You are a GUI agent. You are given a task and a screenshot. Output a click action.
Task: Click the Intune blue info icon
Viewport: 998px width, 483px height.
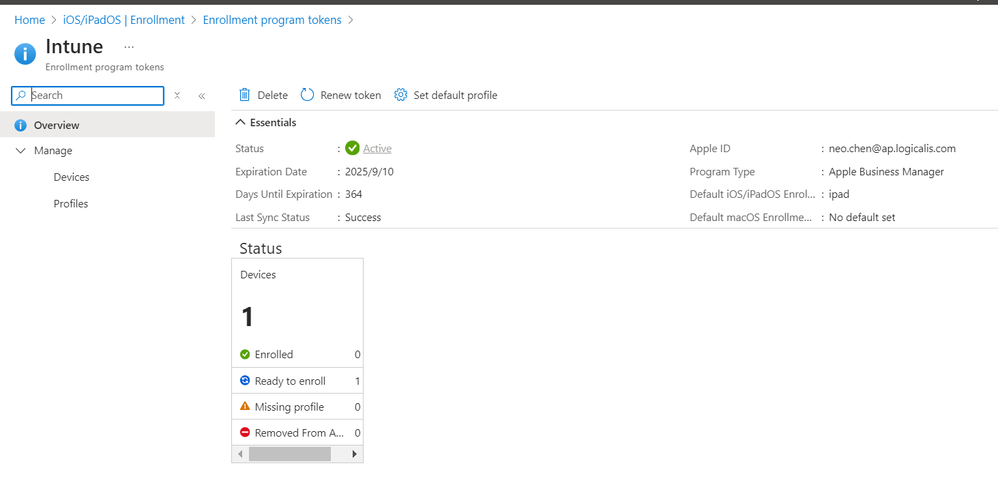(x=25, y=53)
